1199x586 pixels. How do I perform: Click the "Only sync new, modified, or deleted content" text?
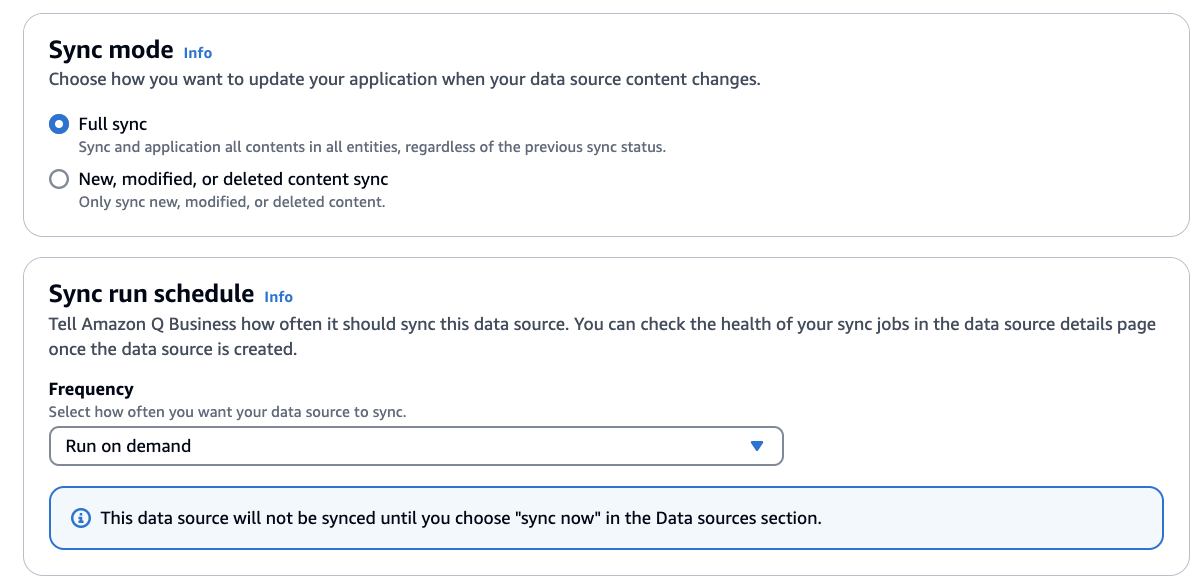point(231,202)
